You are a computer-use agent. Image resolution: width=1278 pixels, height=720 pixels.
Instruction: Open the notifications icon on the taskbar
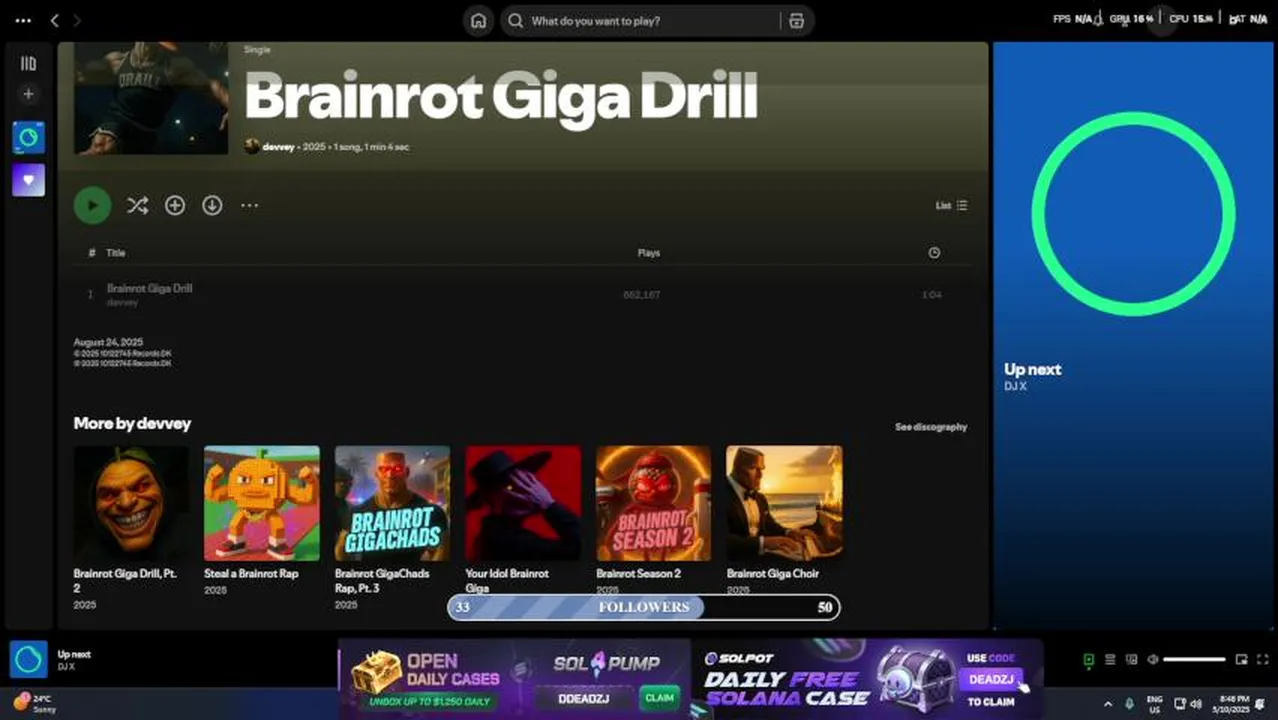click(x=1259, y=704)
